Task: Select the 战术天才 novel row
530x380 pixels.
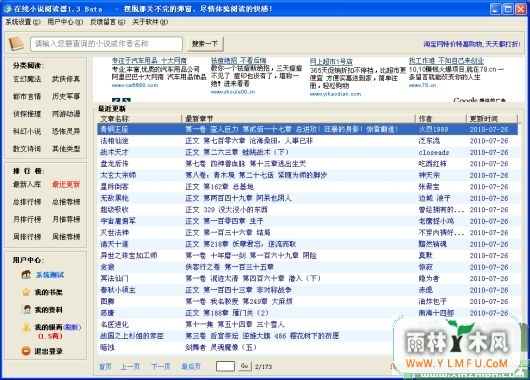Action: coord(308,152)
